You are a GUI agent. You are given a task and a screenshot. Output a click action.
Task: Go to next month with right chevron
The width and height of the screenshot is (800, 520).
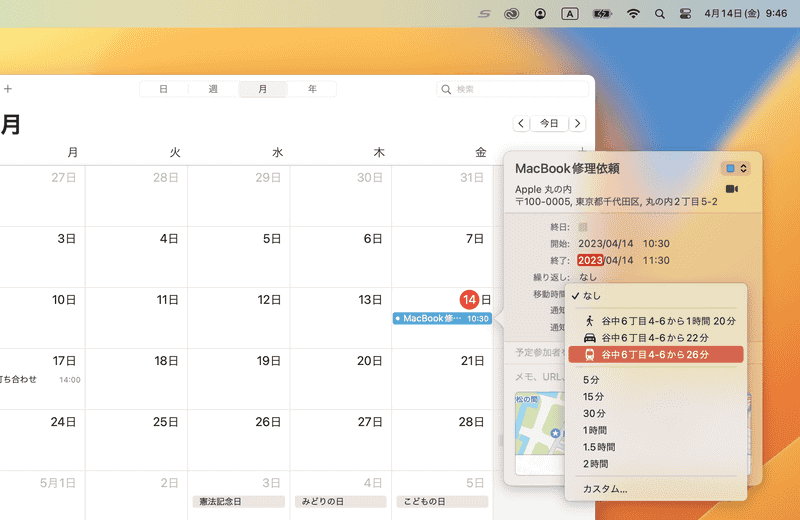(x=577, y=123)
